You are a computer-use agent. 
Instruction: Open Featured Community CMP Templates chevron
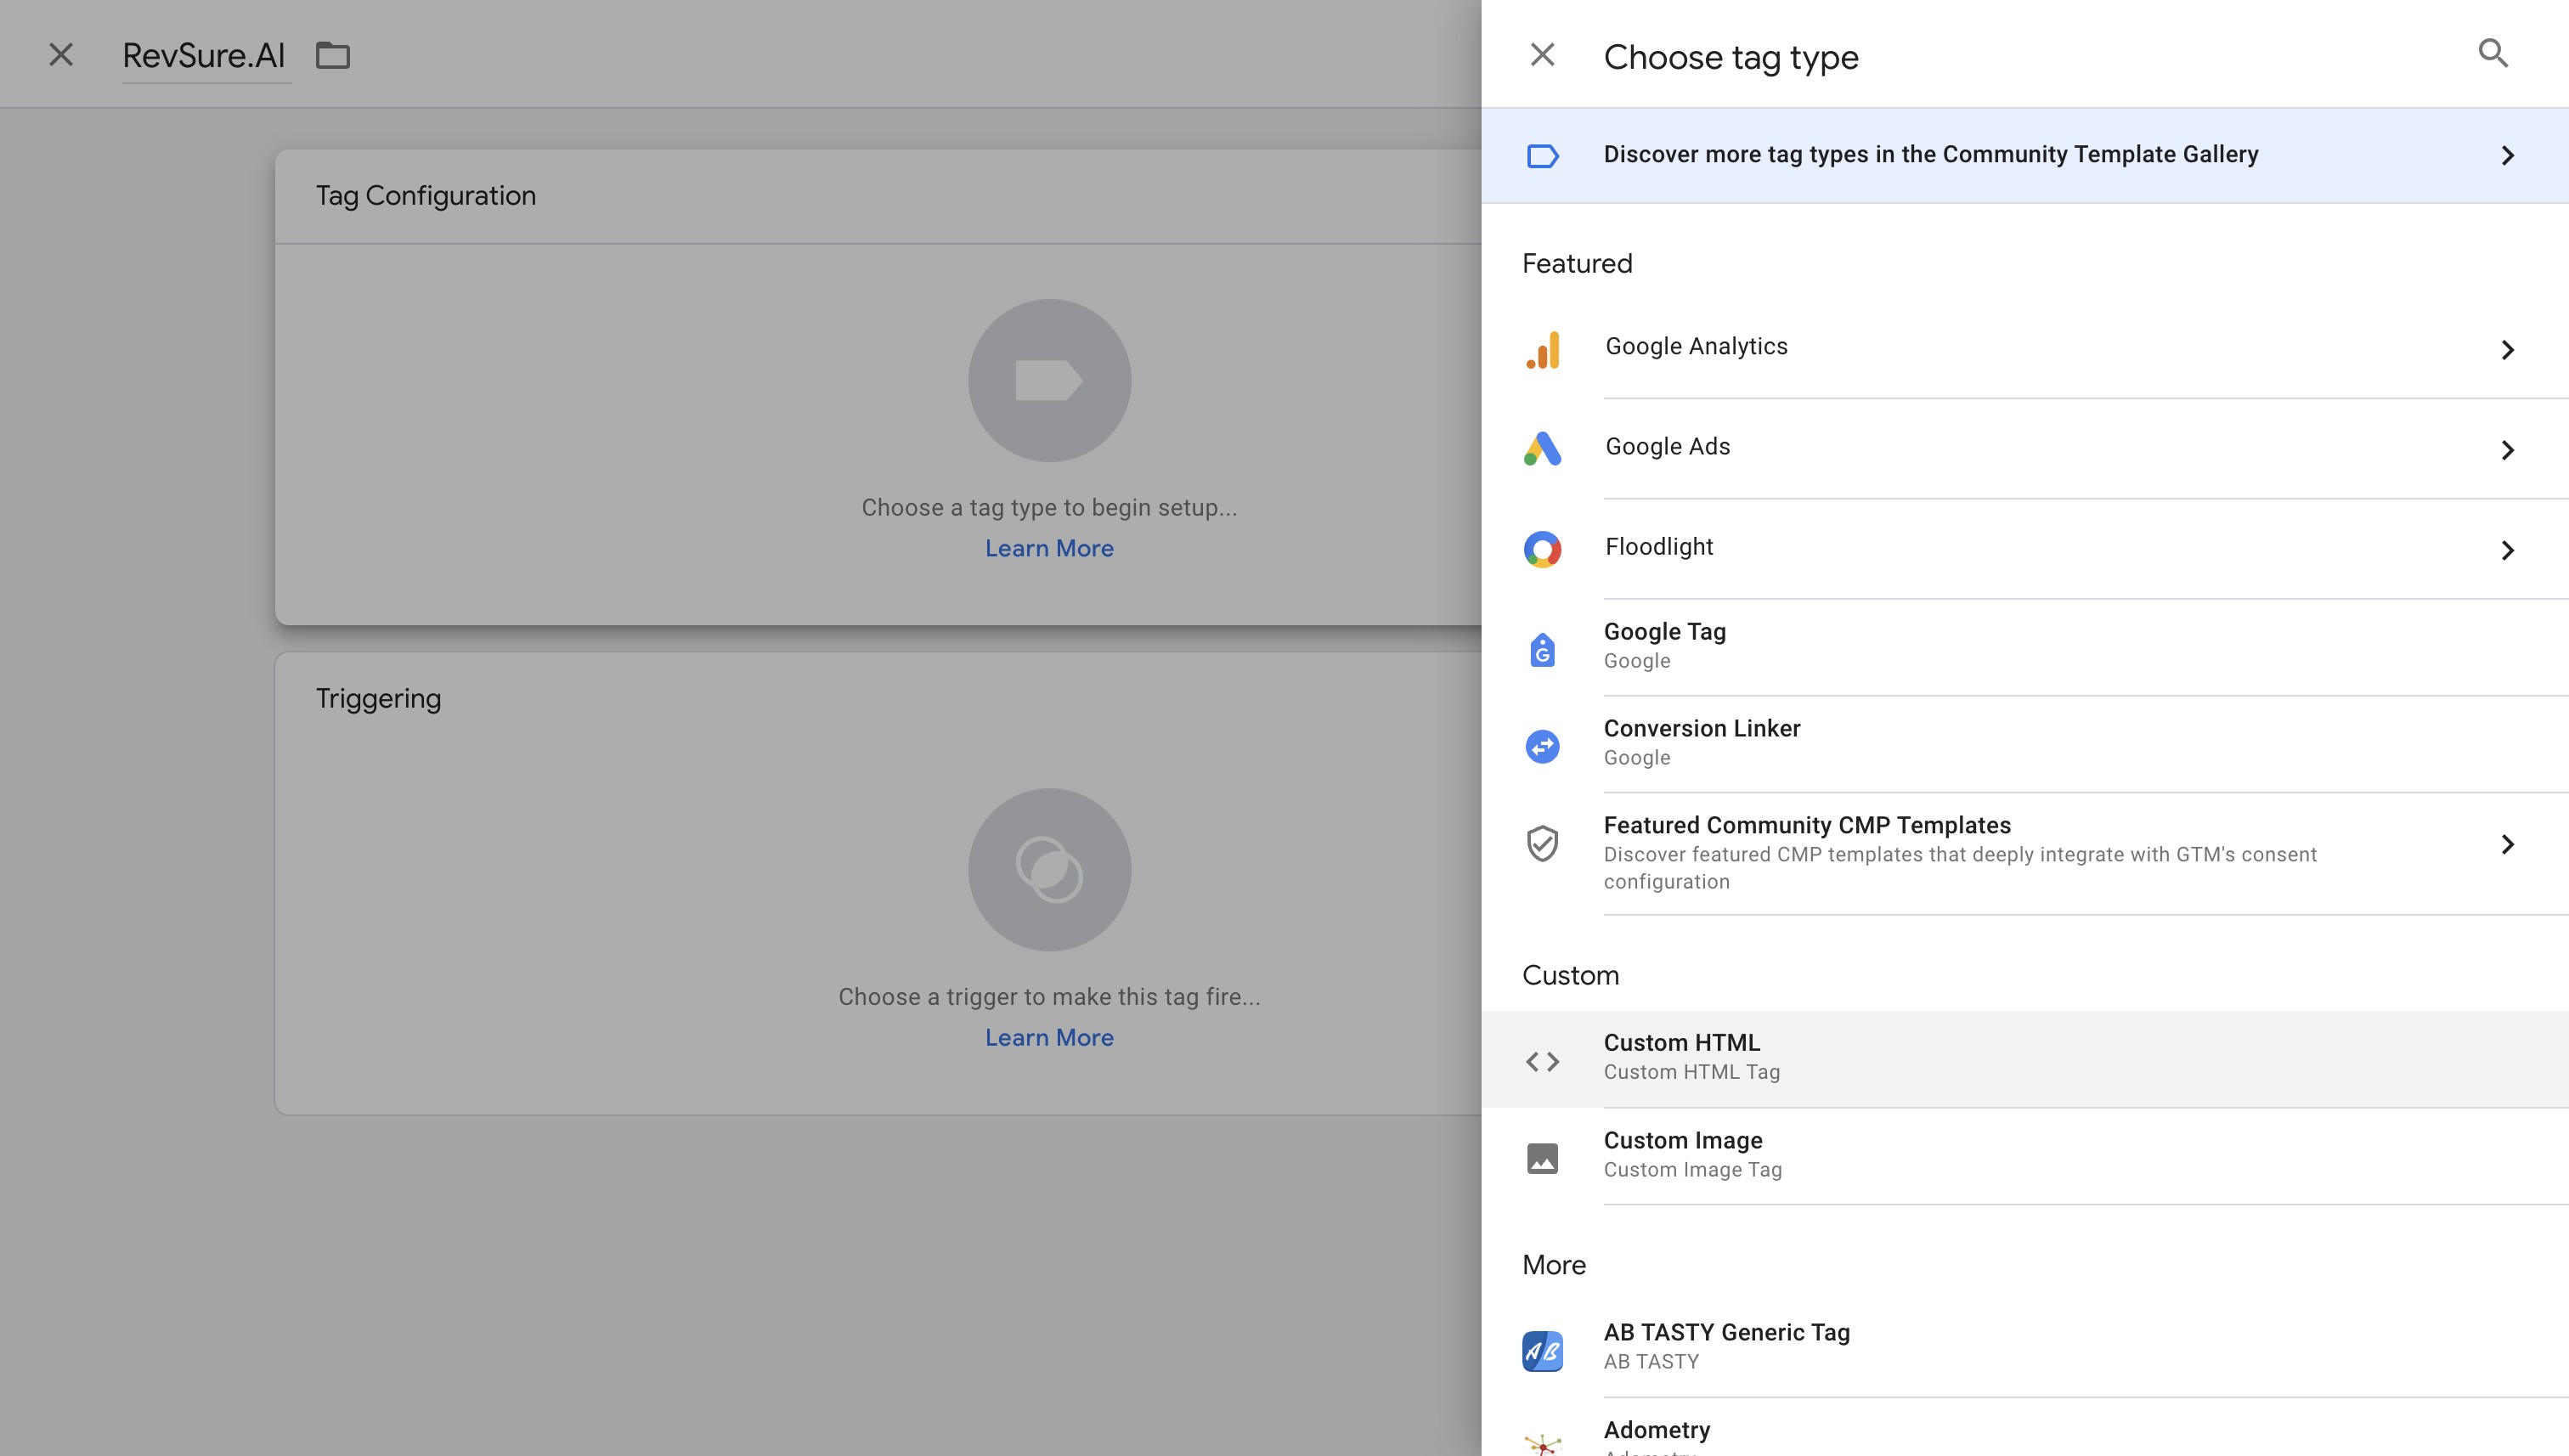pos(2506,844)
